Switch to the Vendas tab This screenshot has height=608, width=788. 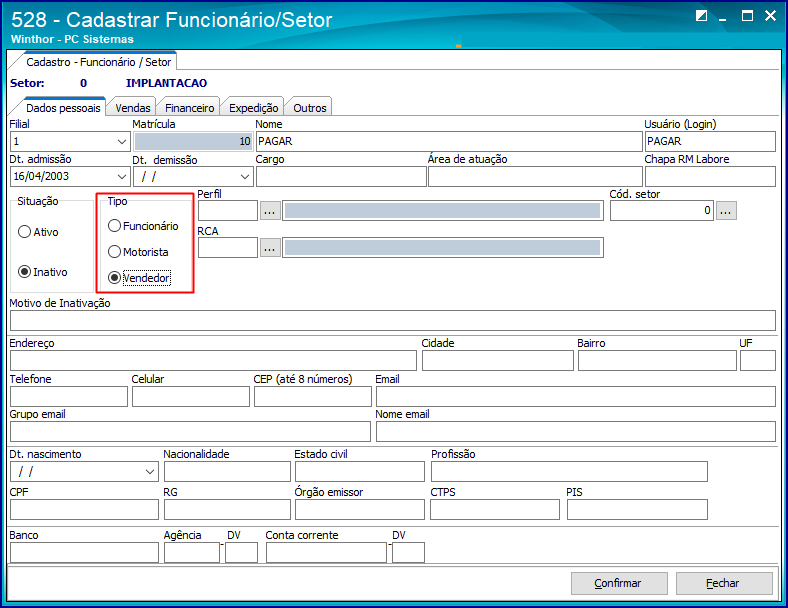(133, 108)
